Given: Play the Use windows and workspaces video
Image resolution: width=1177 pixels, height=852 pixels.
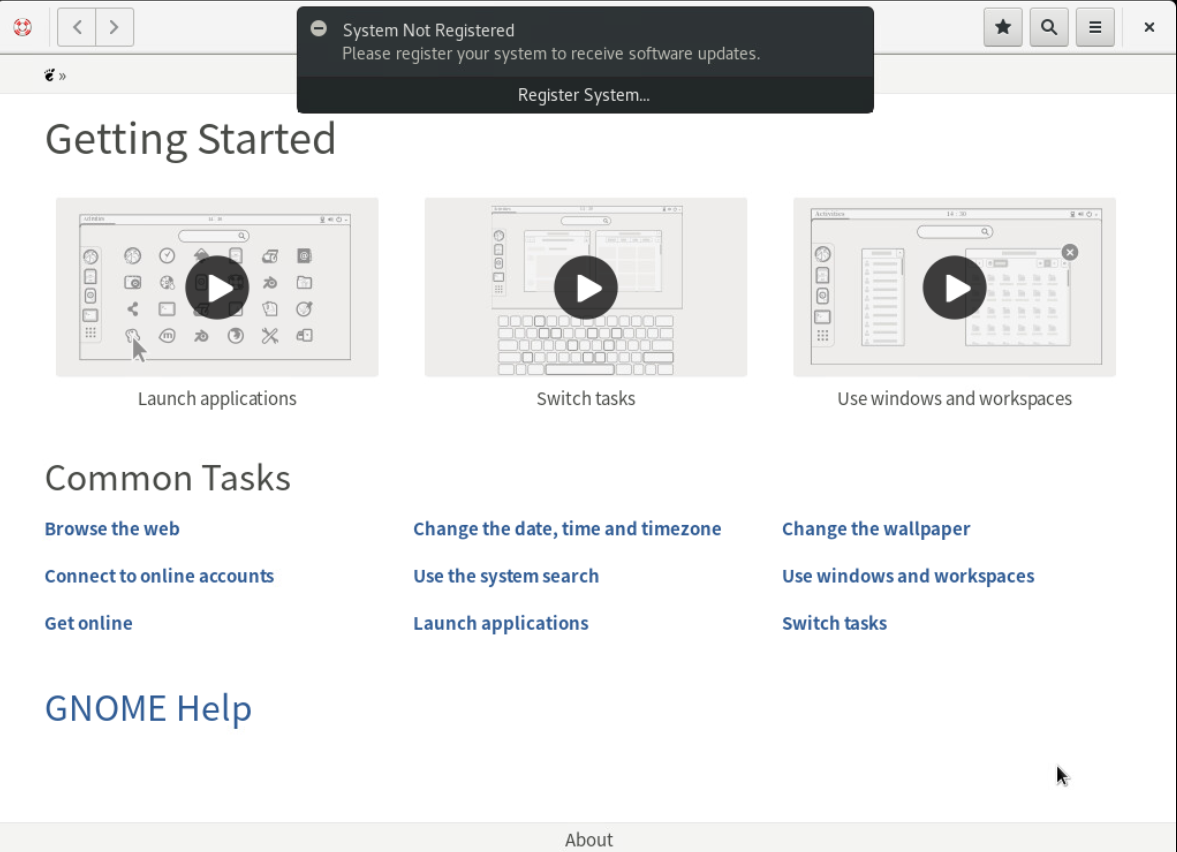Looking at the screenshot, I should [x=954, y=288].
